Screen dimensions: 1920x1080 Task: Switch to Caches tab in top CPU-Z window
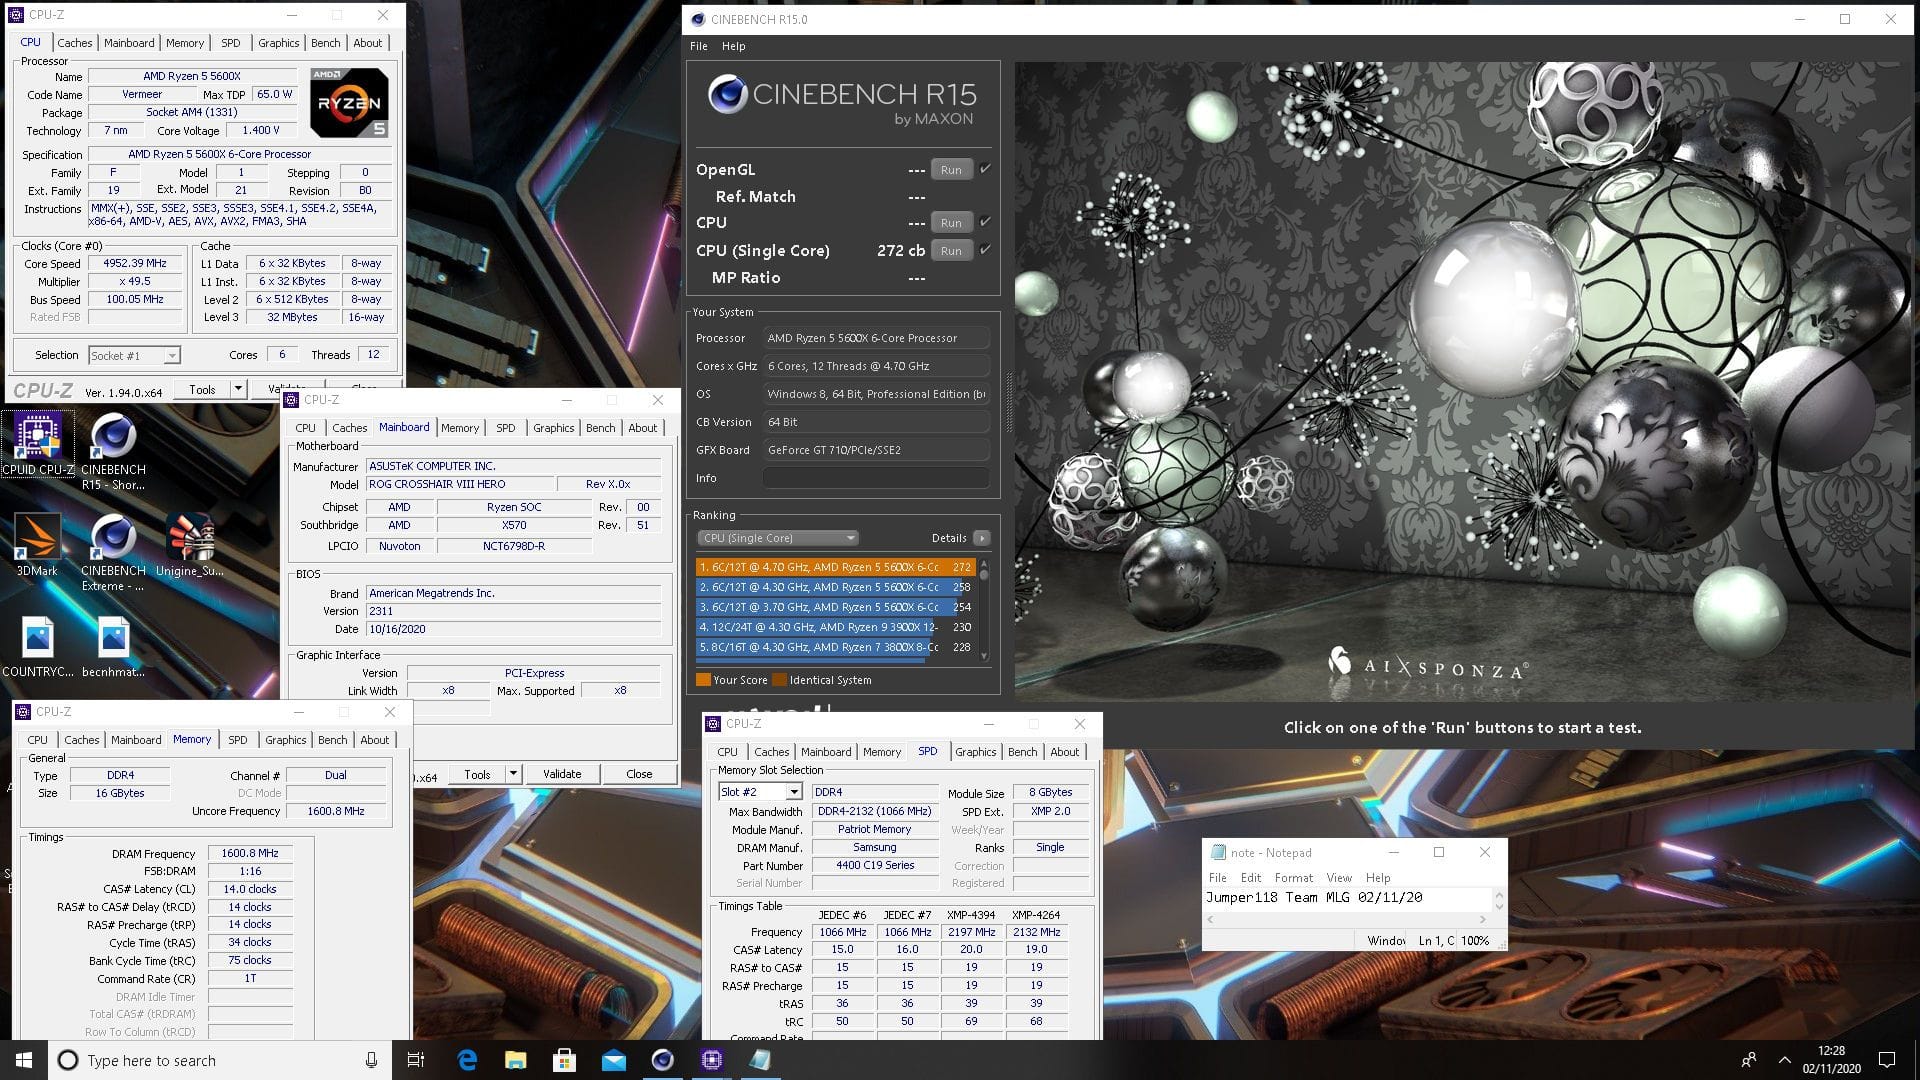pos(75,43)
